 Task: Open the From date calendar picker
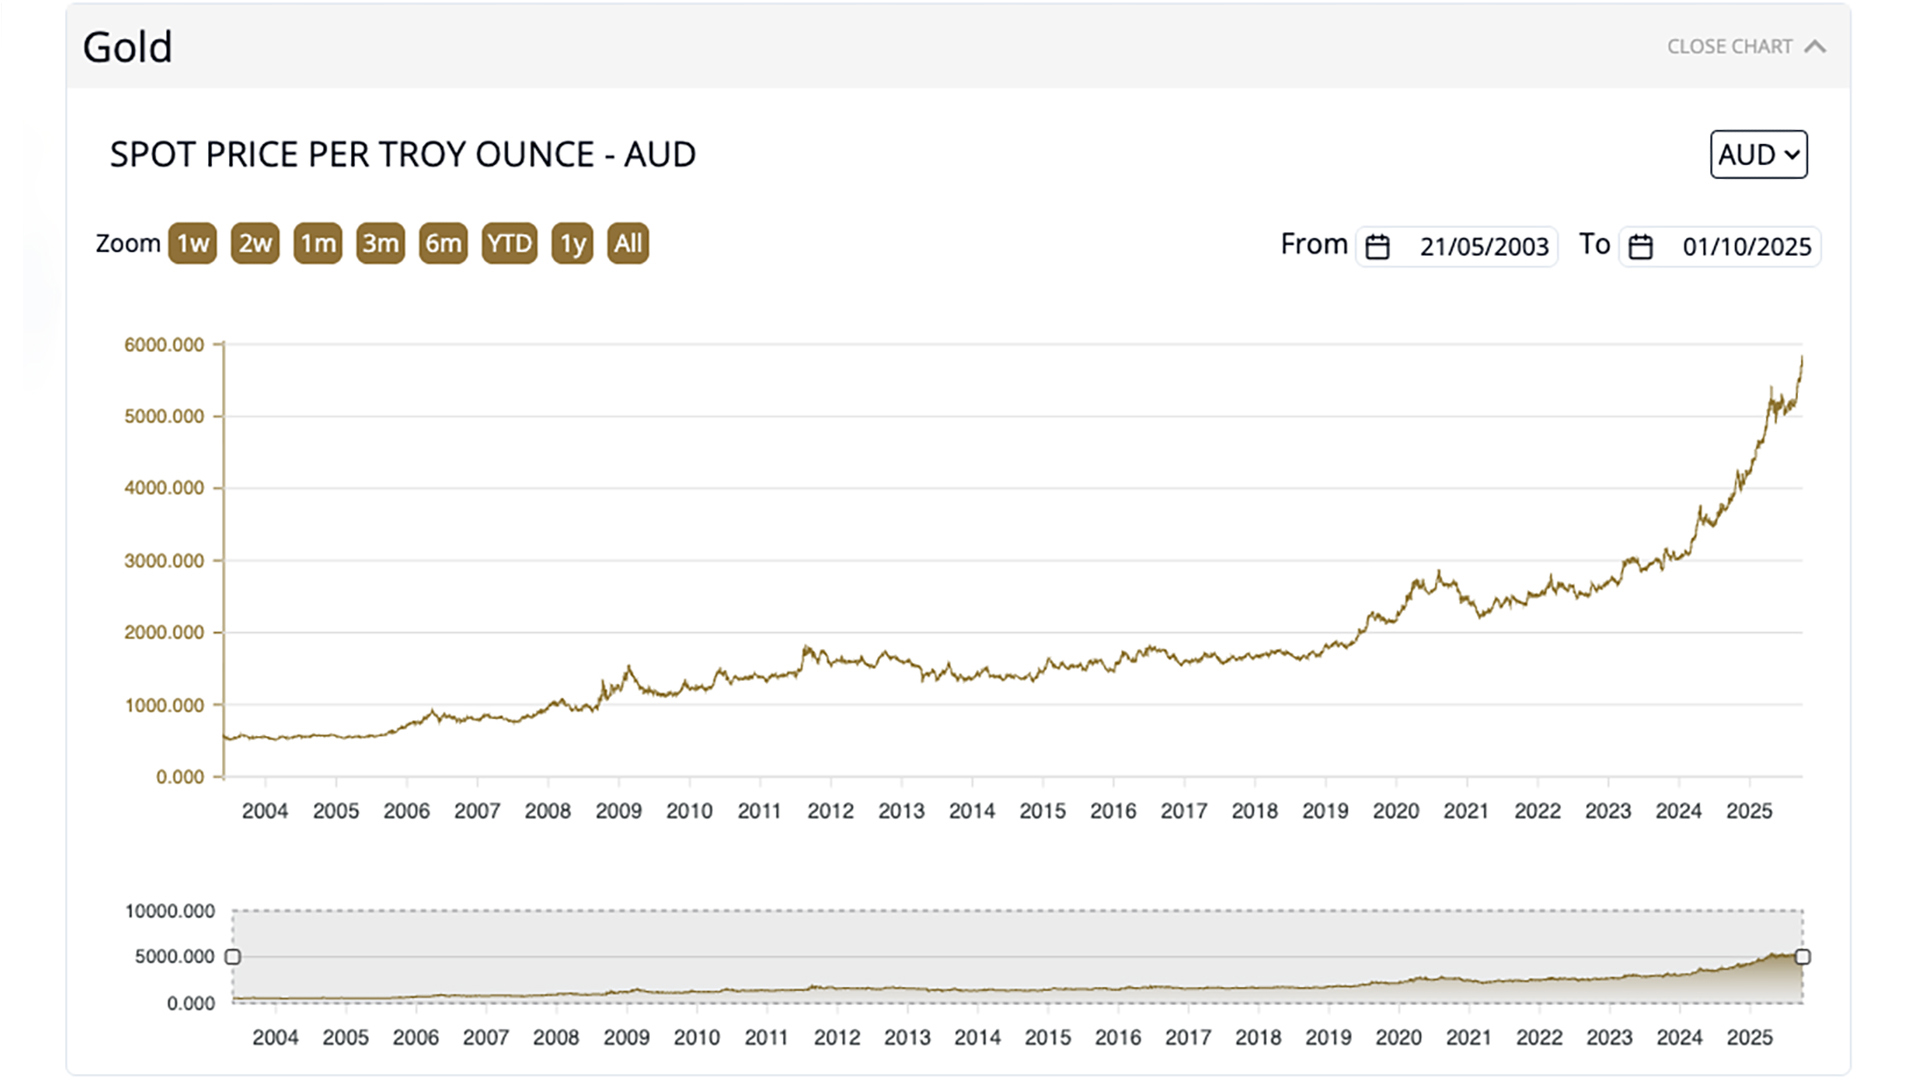(1378, 245)
